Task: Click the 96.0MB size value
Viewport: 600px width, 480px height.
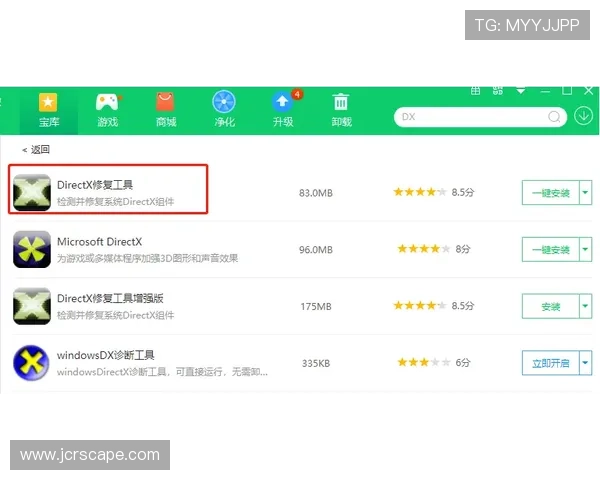Action: [x=316, y=250]
